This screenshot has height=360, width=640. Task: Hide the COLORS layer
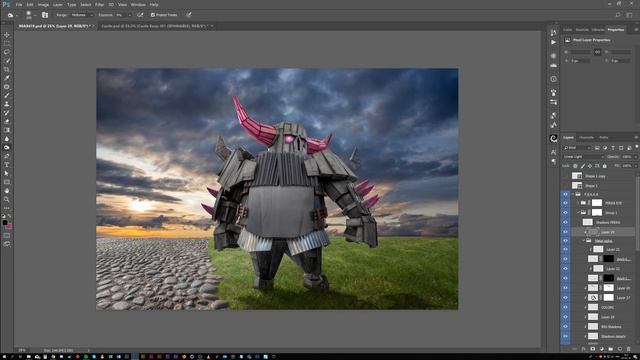(x=565, y=307)
